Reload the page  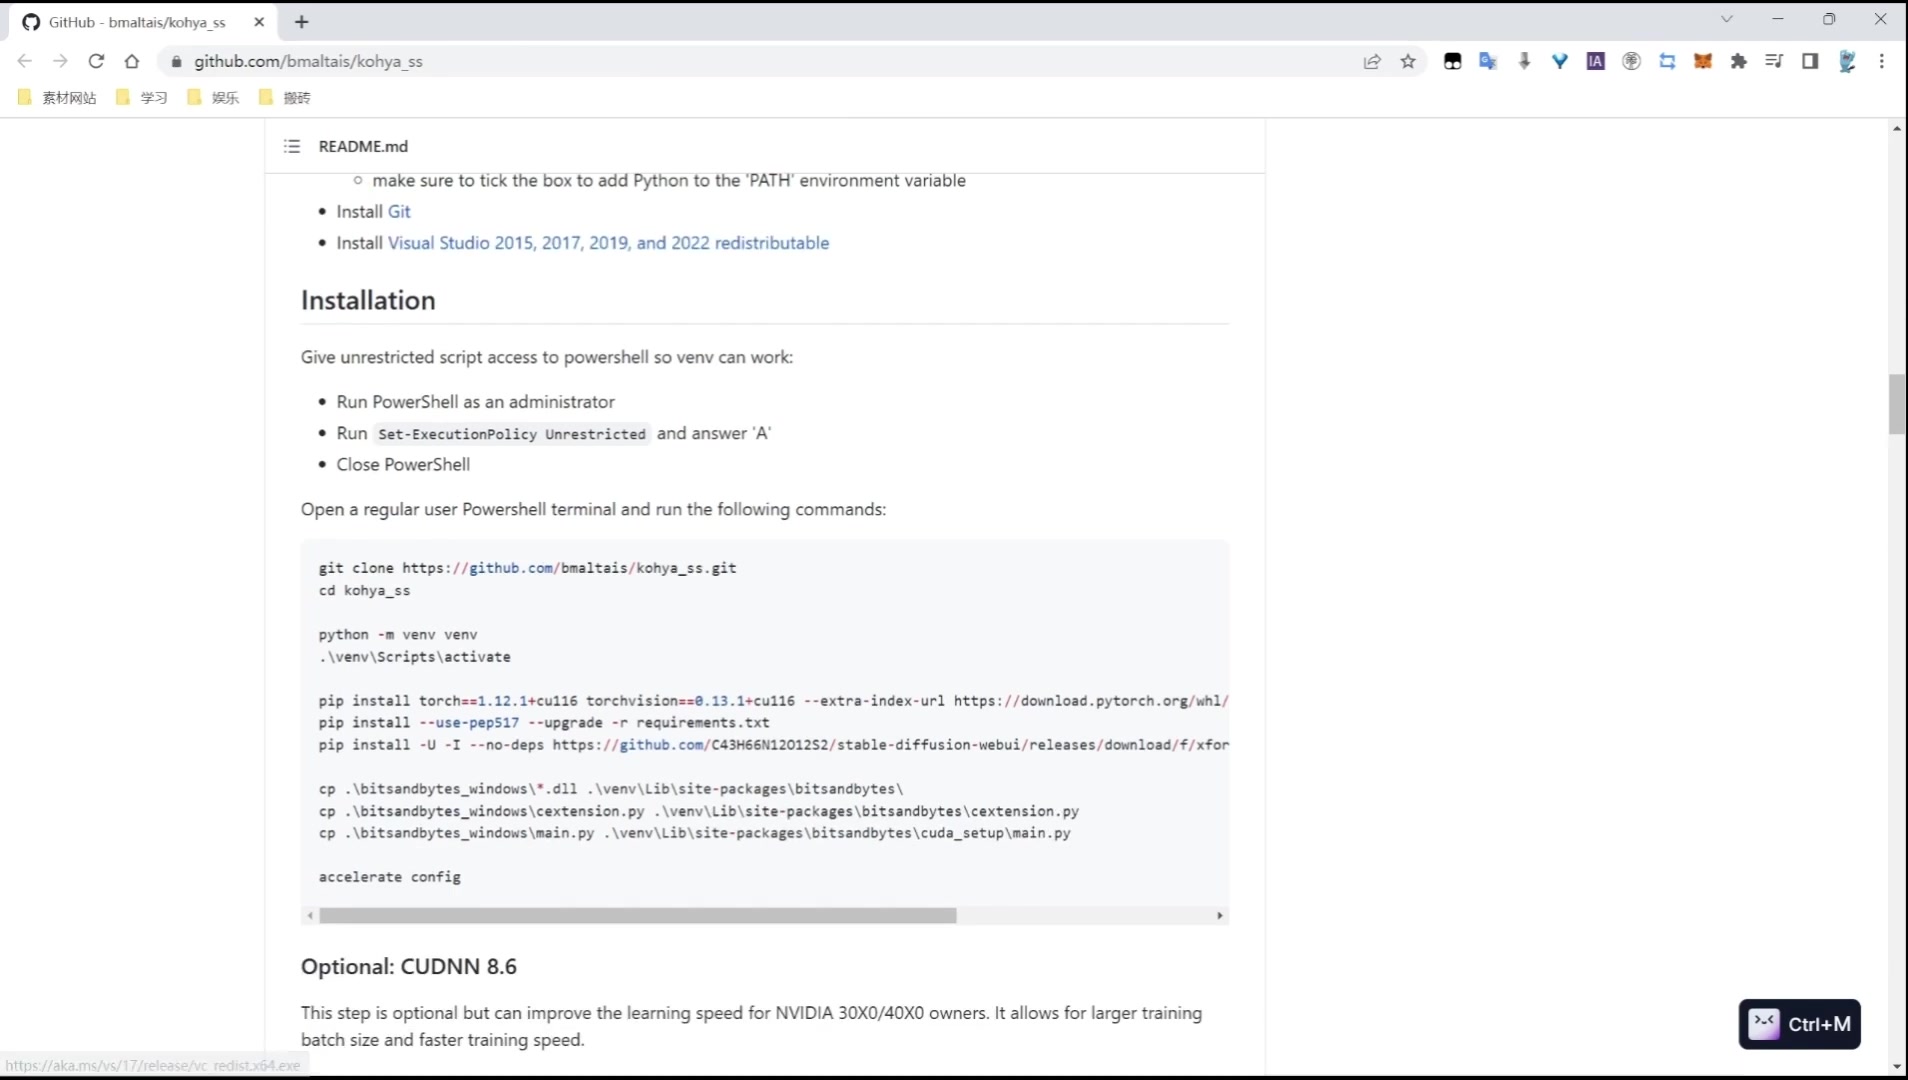click(96, 61)
